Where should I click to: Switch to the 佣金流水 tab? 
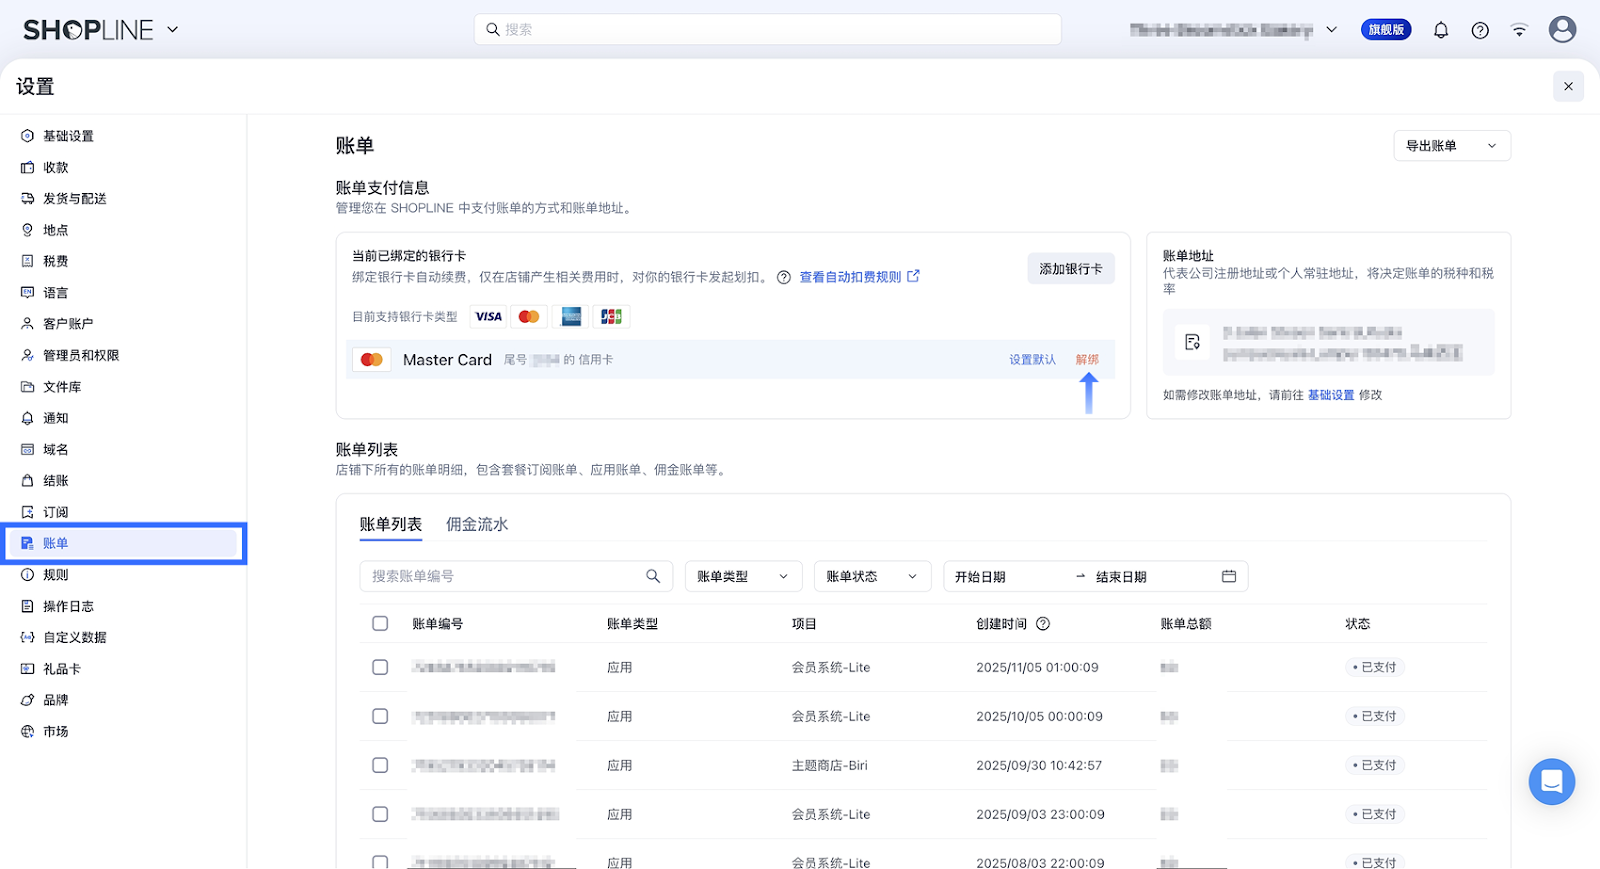pyautogui.click(x=477, y=524)
